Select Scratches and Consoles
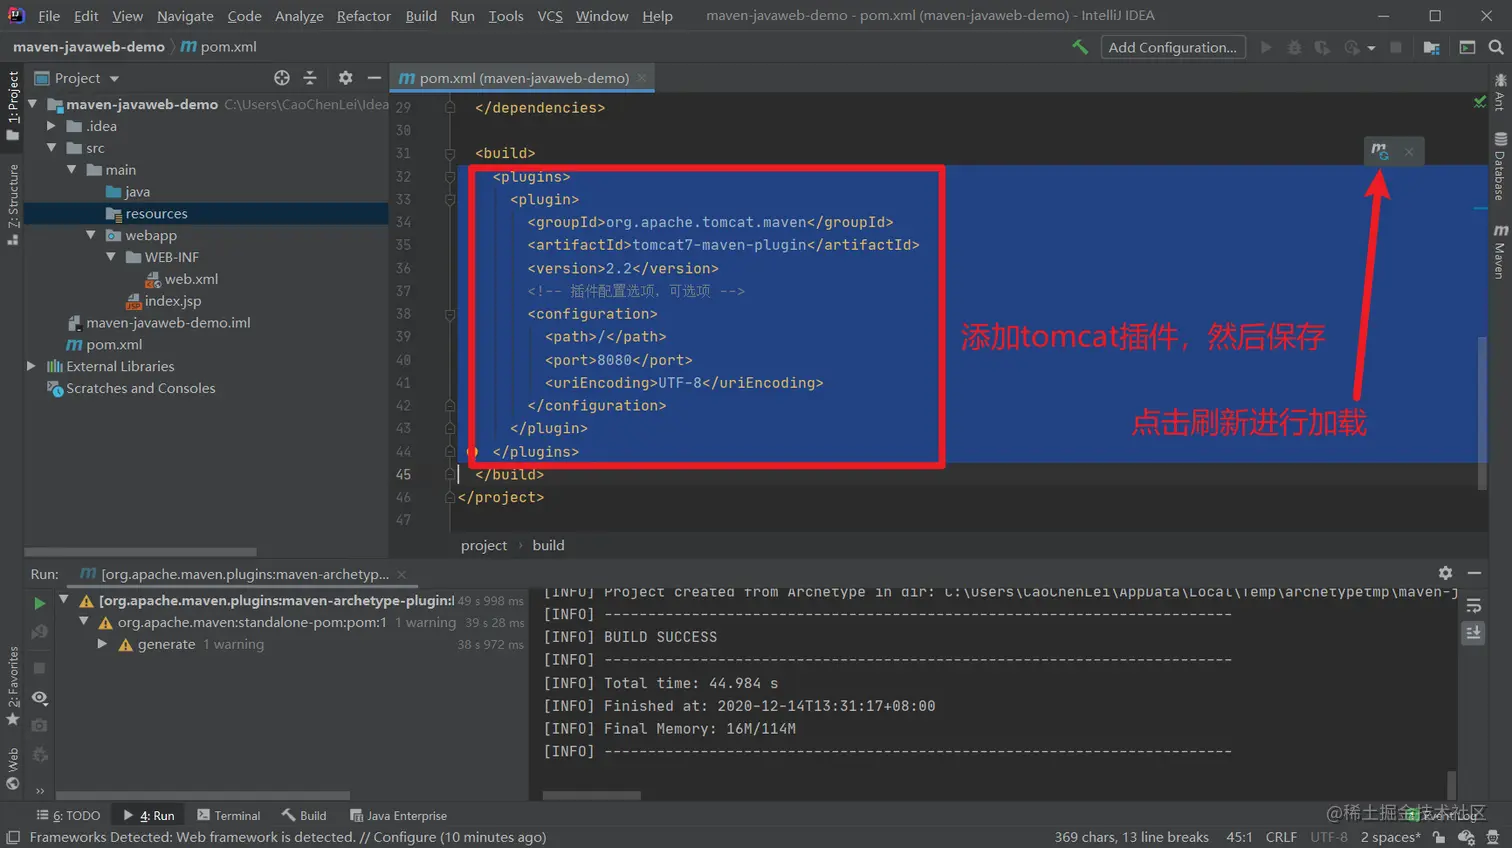The image size is (1512, 848). click(131, 388)
